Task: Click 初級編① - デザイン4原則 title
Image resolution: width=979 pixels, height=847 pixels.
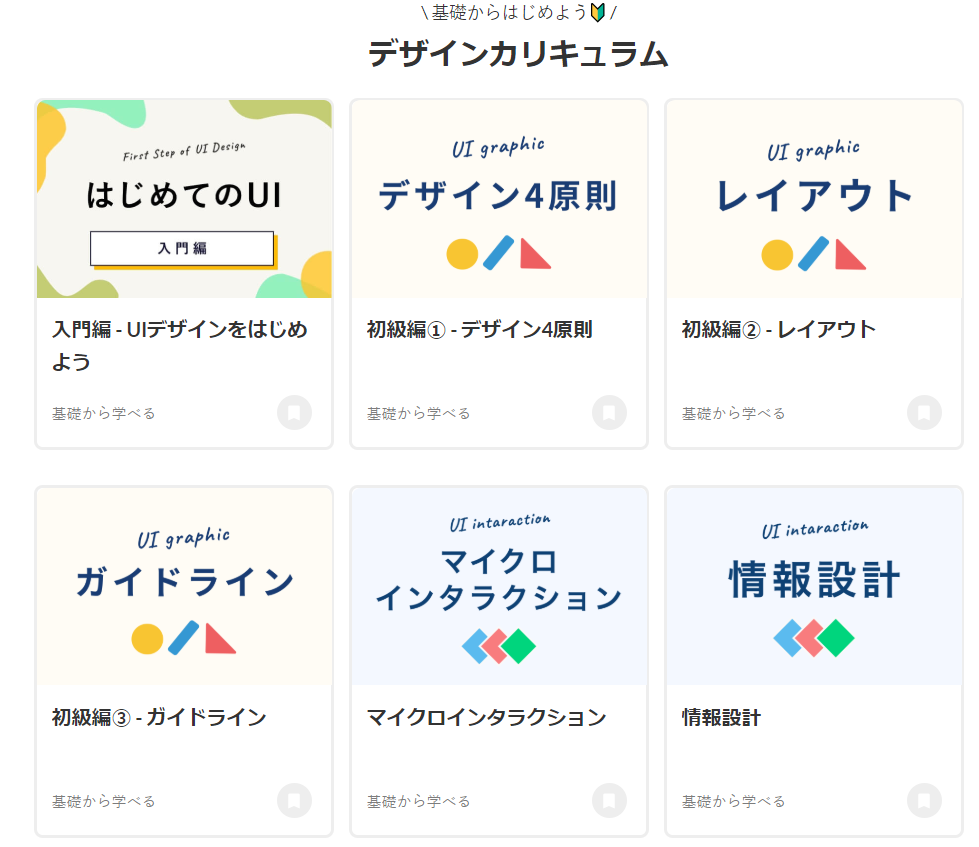Action: (479, 329)
